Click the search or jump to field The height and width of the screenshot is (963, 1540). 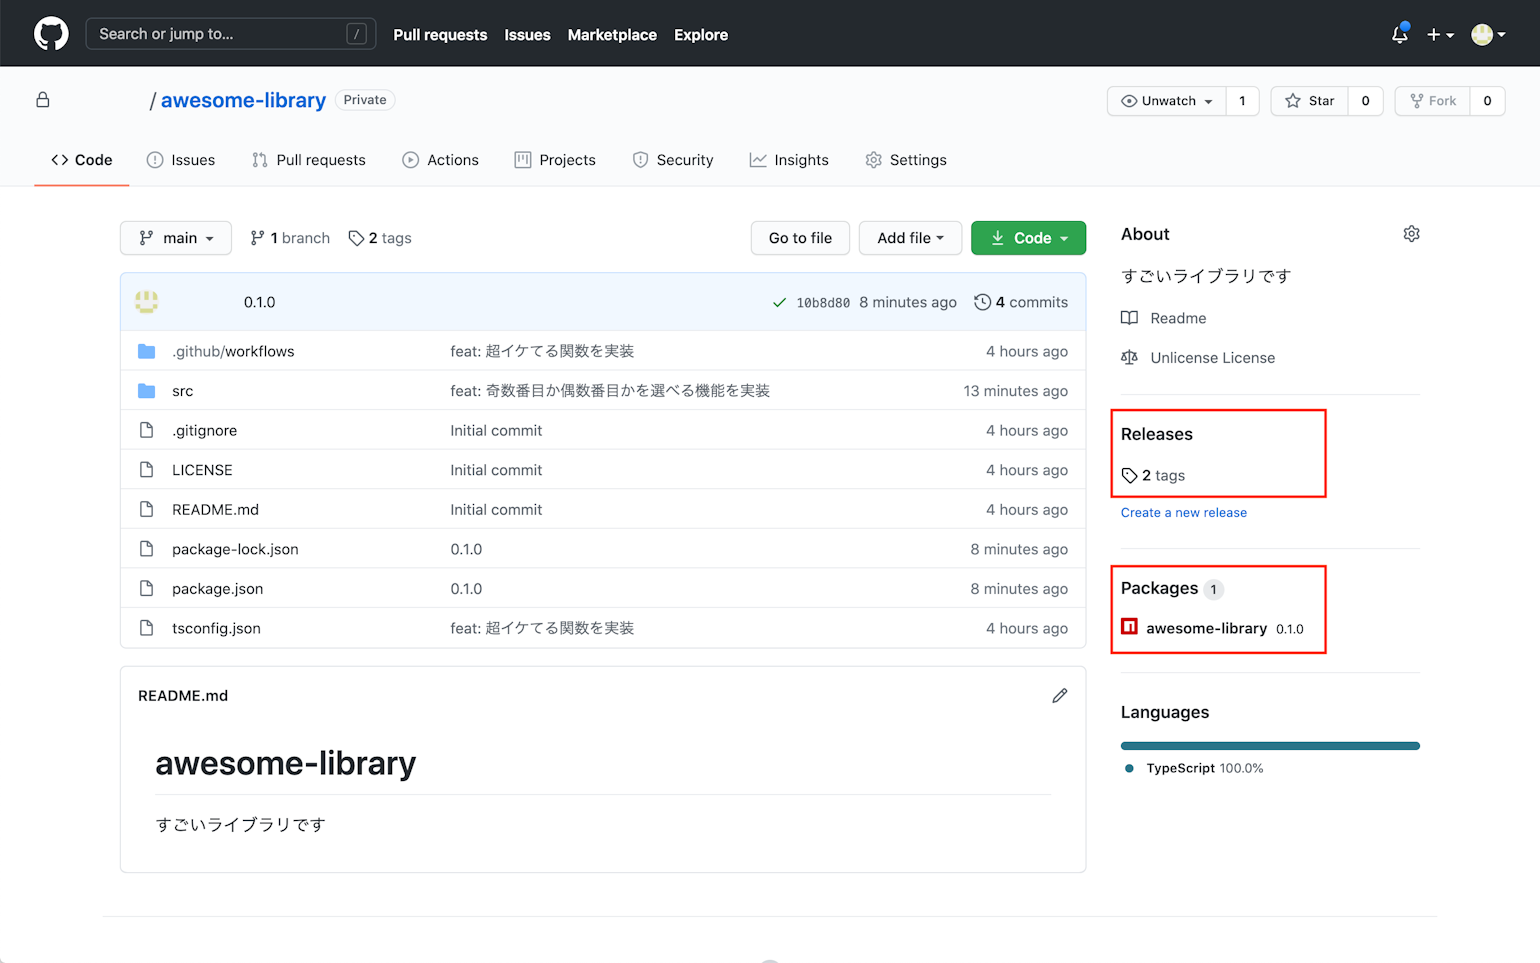tap(230, 33)
